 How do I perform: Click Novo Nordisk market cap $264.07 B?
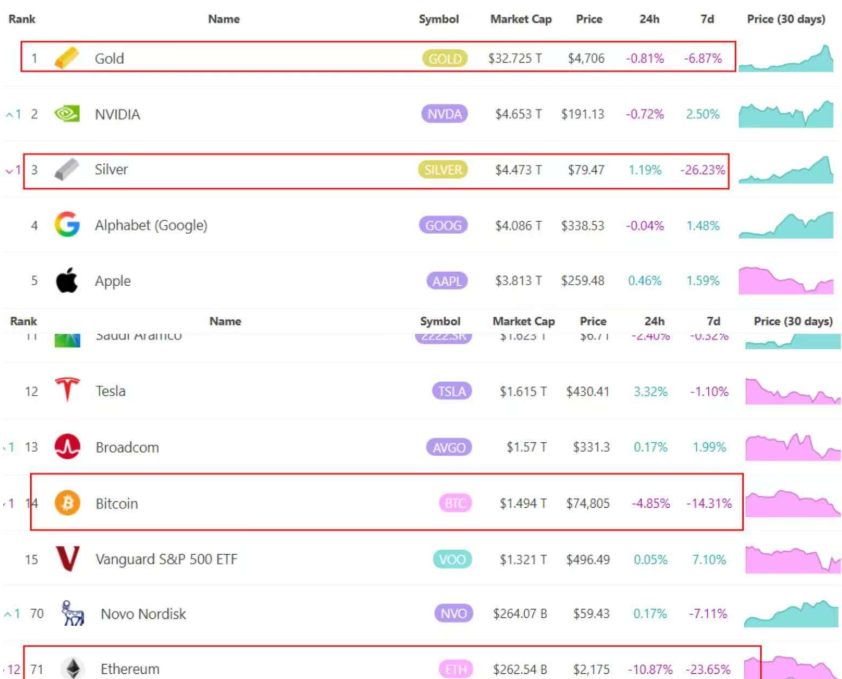(520, 613)
